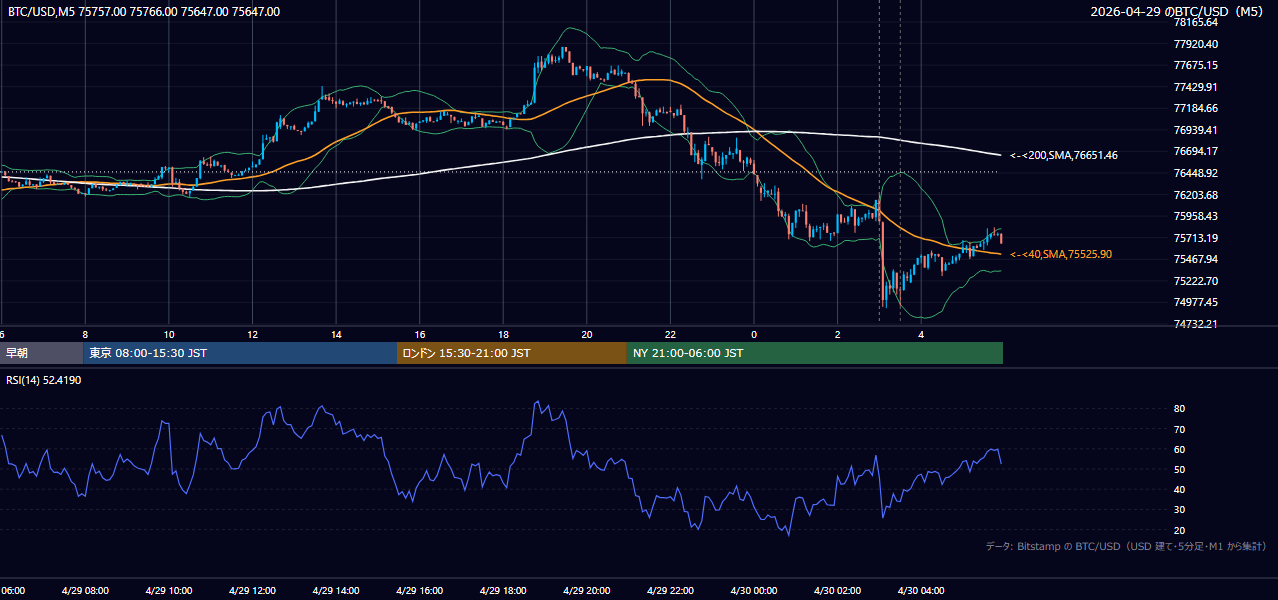Click the 4/30 04:00 bottom time label
Viewport: 1278px width, 600px height.
921,591
